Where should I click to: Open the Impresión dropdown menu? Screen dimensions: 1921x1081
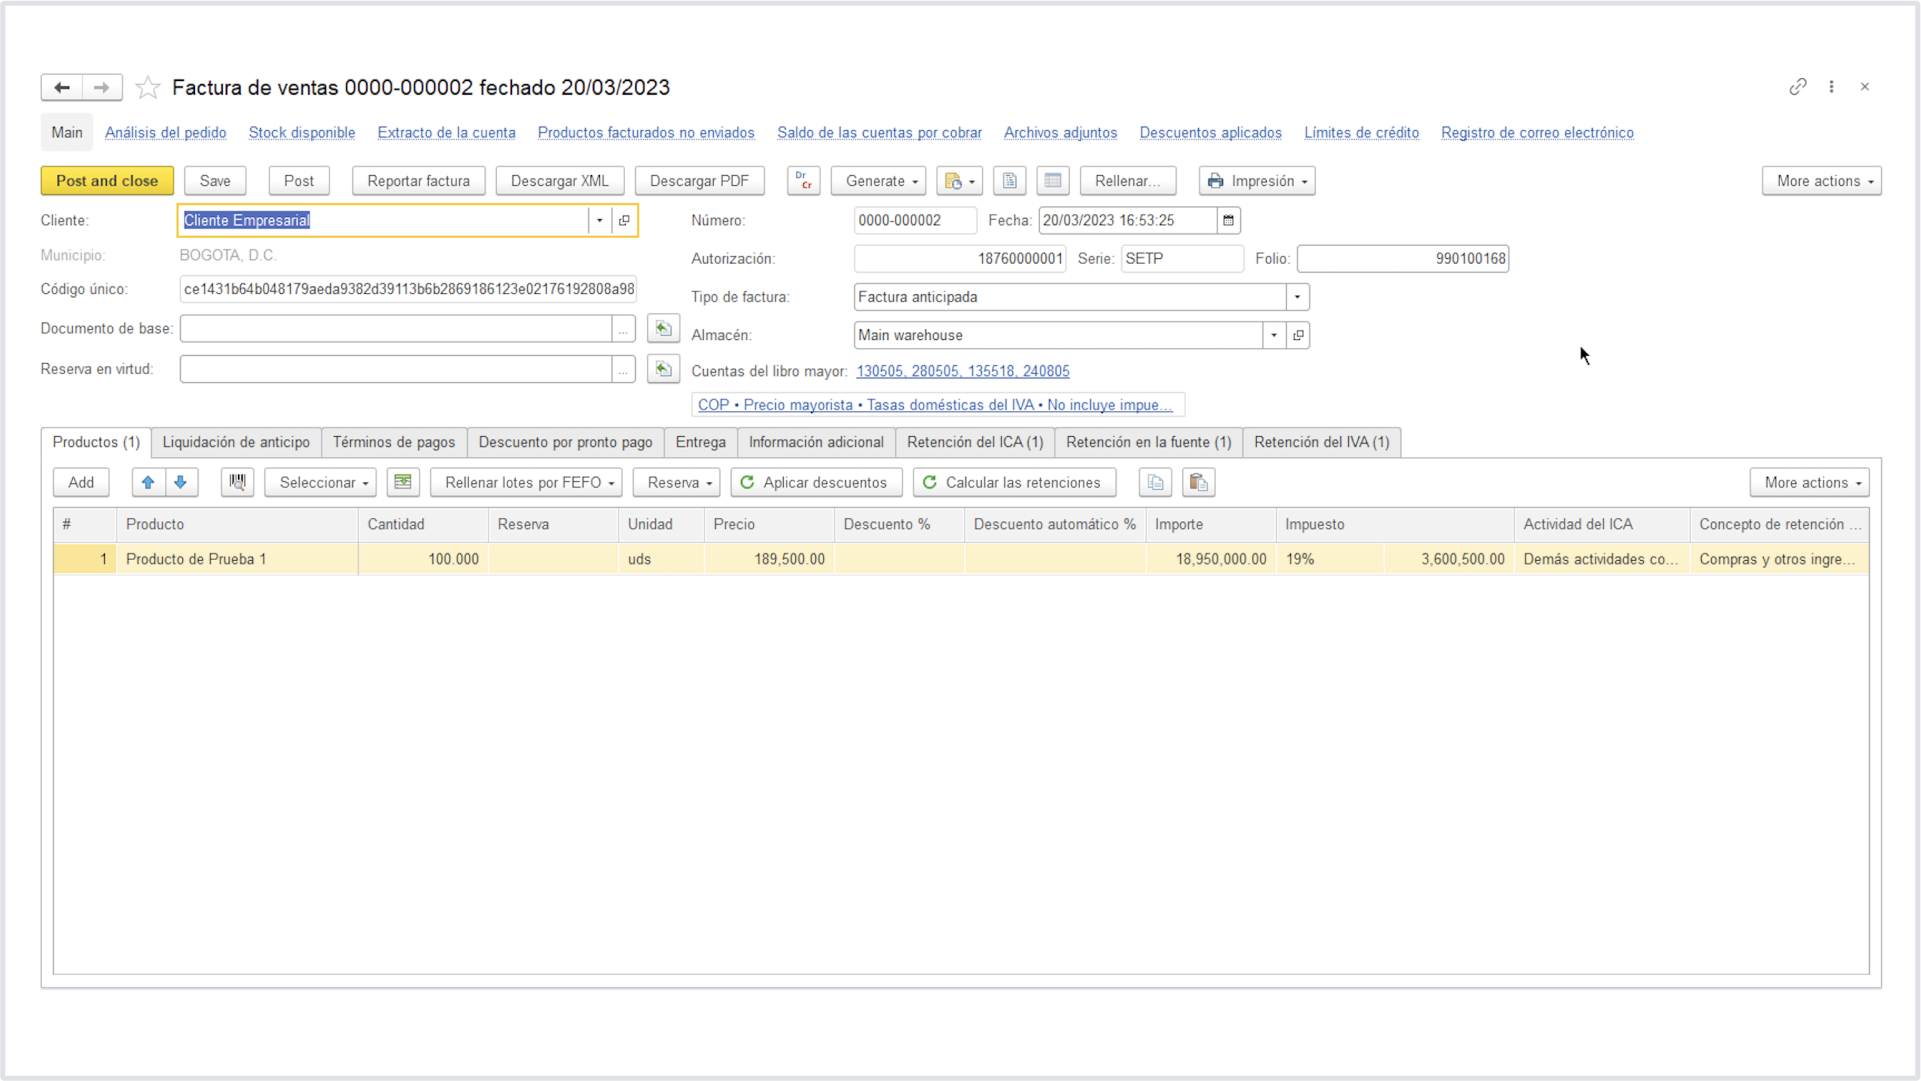pyautogui.click(x=1257, y=181)
